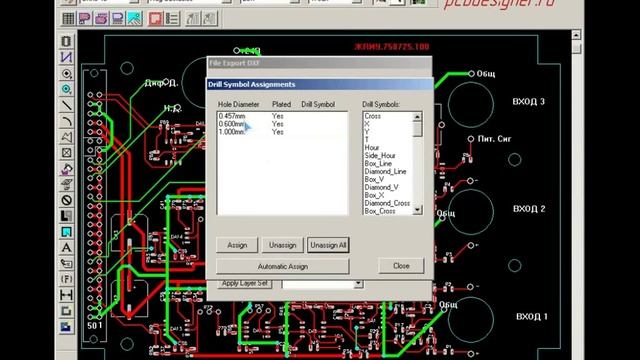The height and width of the screenshot is (360, 640).
Task: Click the PCB canvas vertical scroll-up arrow
Action: click(576, 35)
